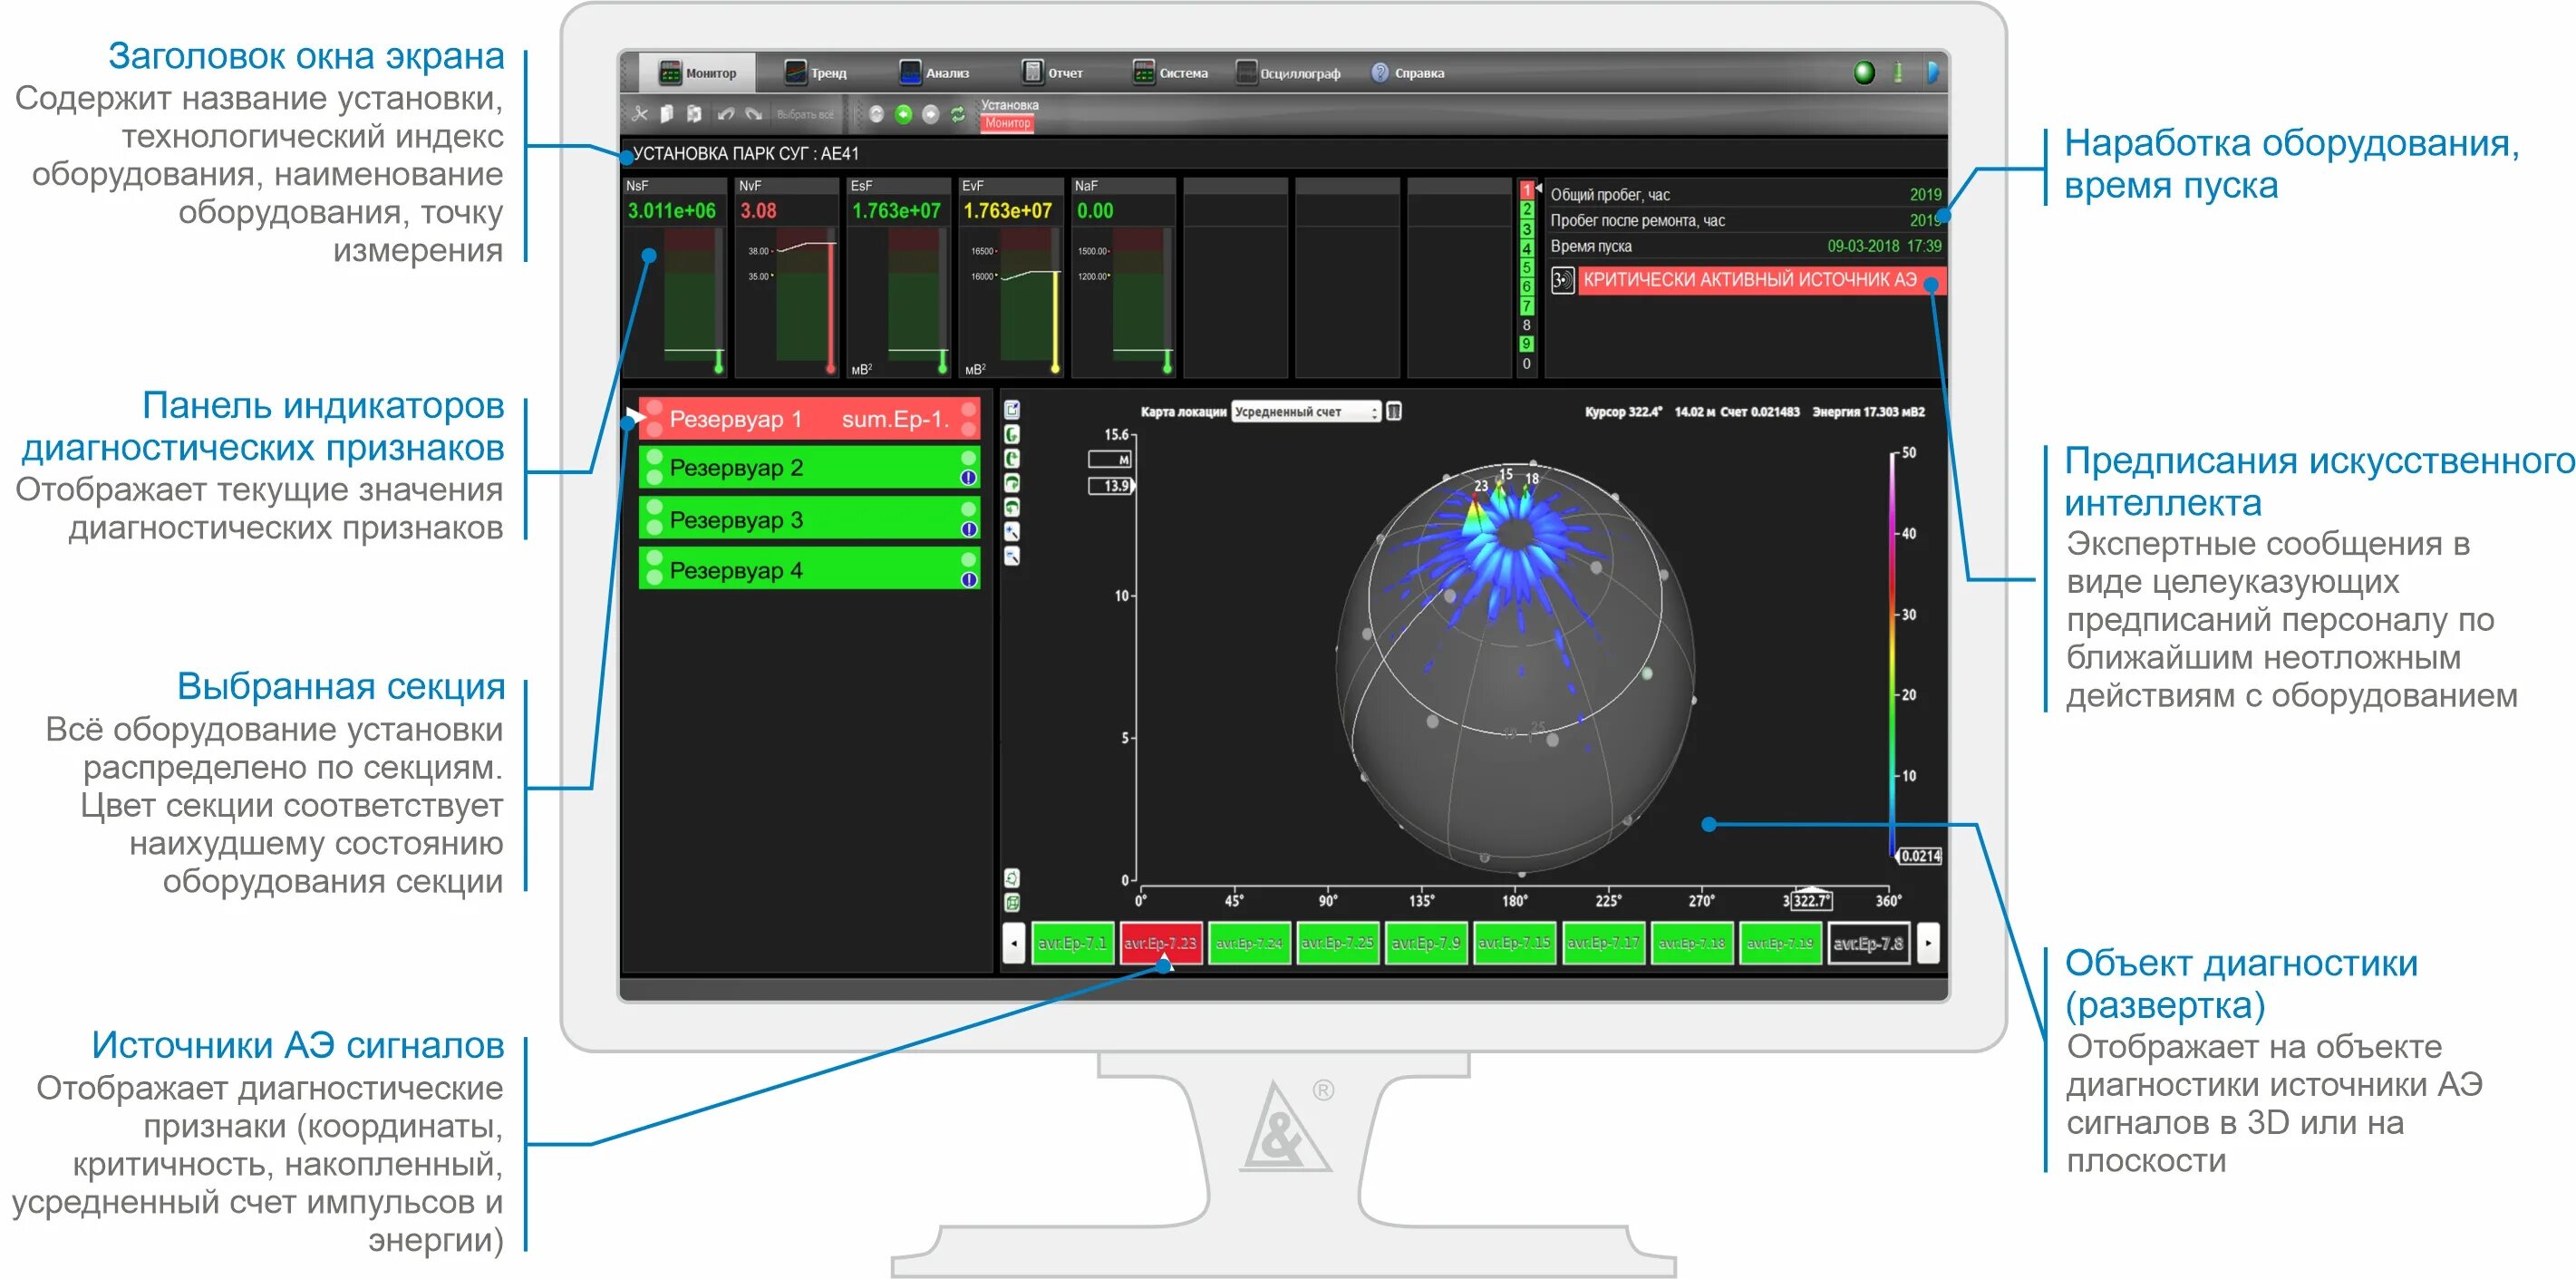
Task: Click the 322.7° angle cursor marker
Action: click(1811, 900)
